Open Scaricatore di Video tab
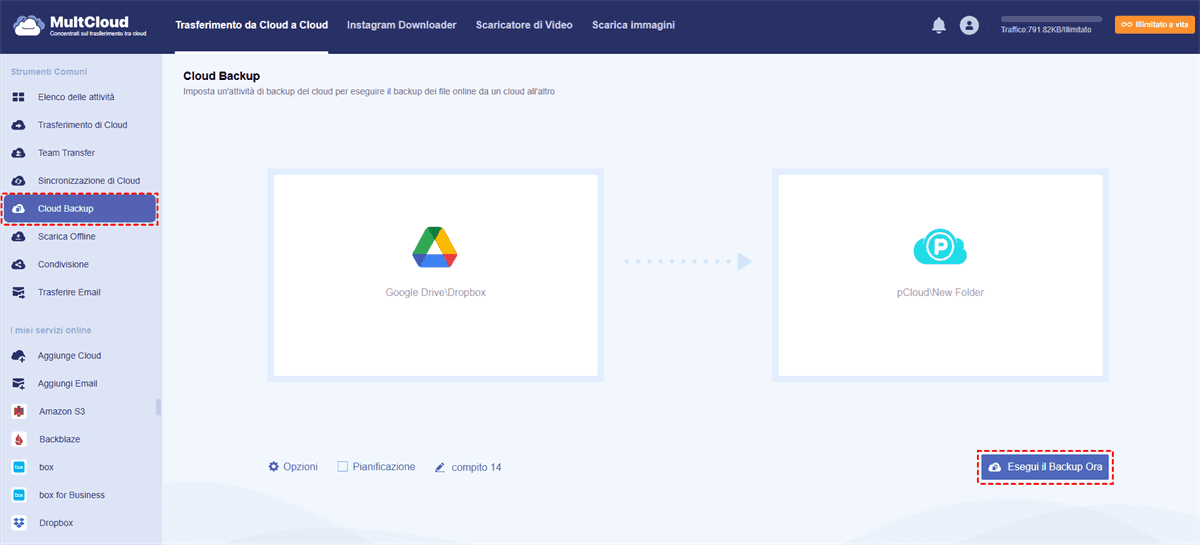 (x=524, y=25)
